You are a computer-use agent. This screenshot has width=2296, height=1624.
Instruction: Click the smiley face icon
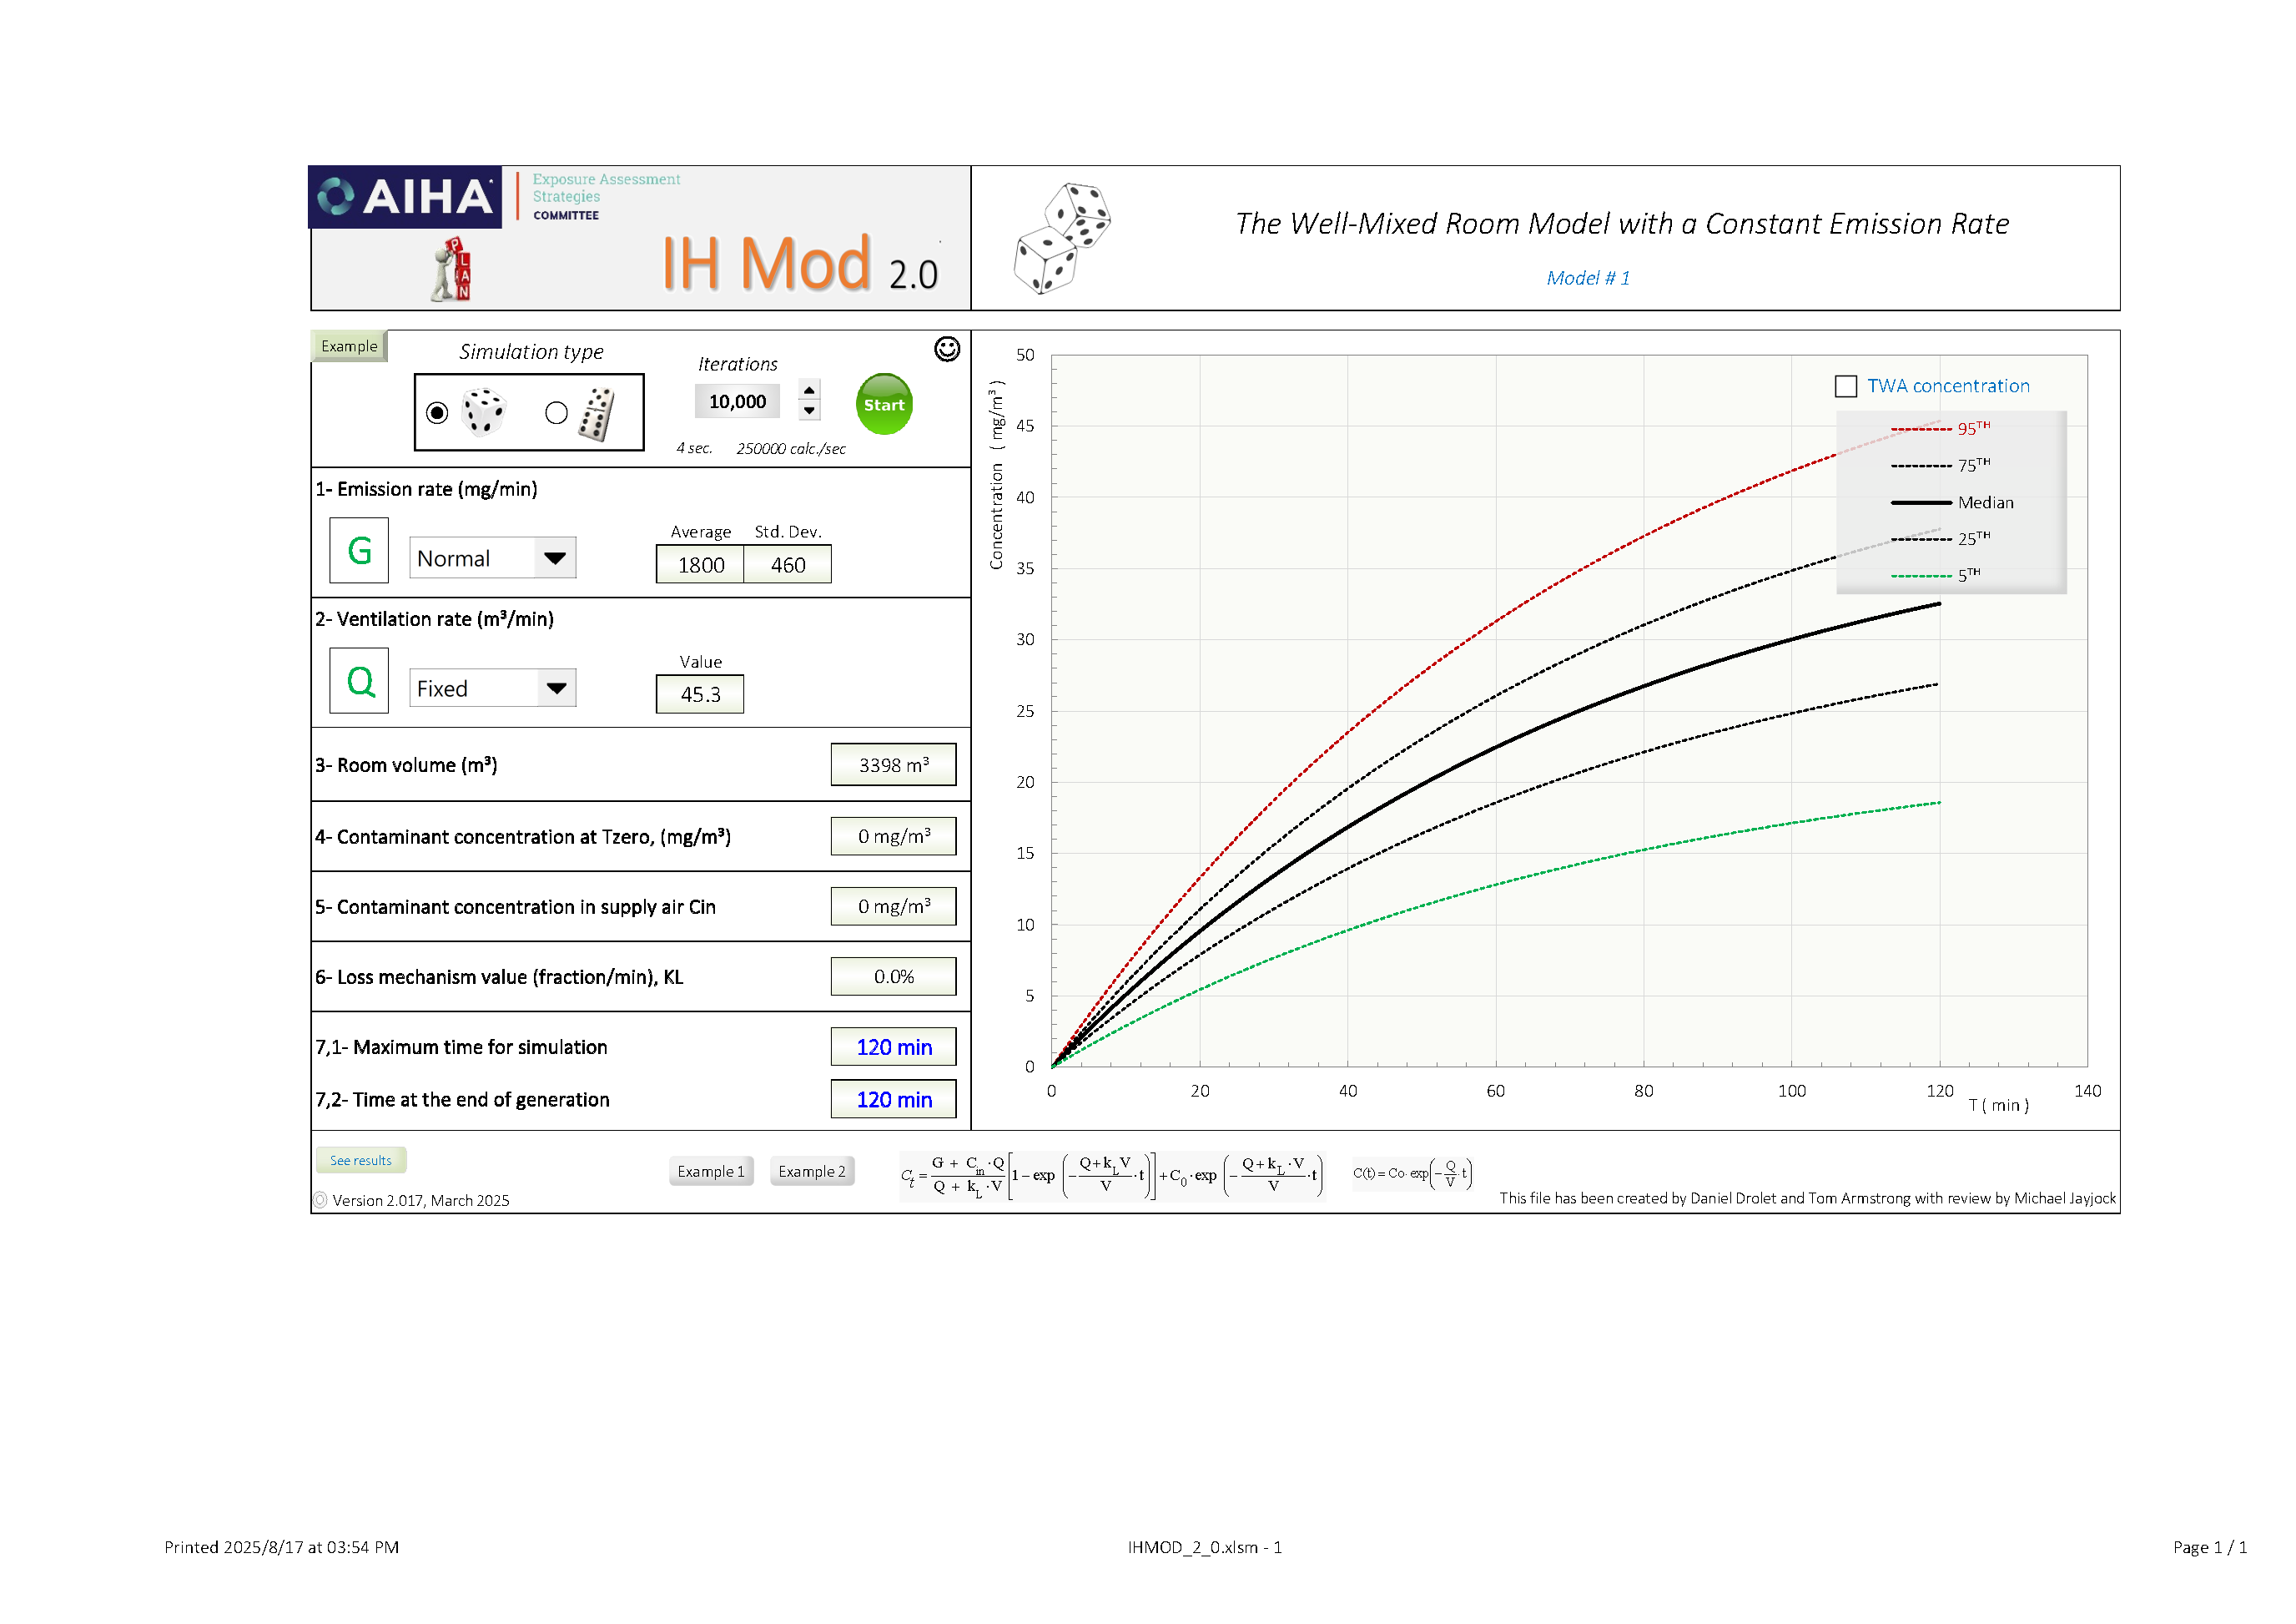click(x=946, y=348)
